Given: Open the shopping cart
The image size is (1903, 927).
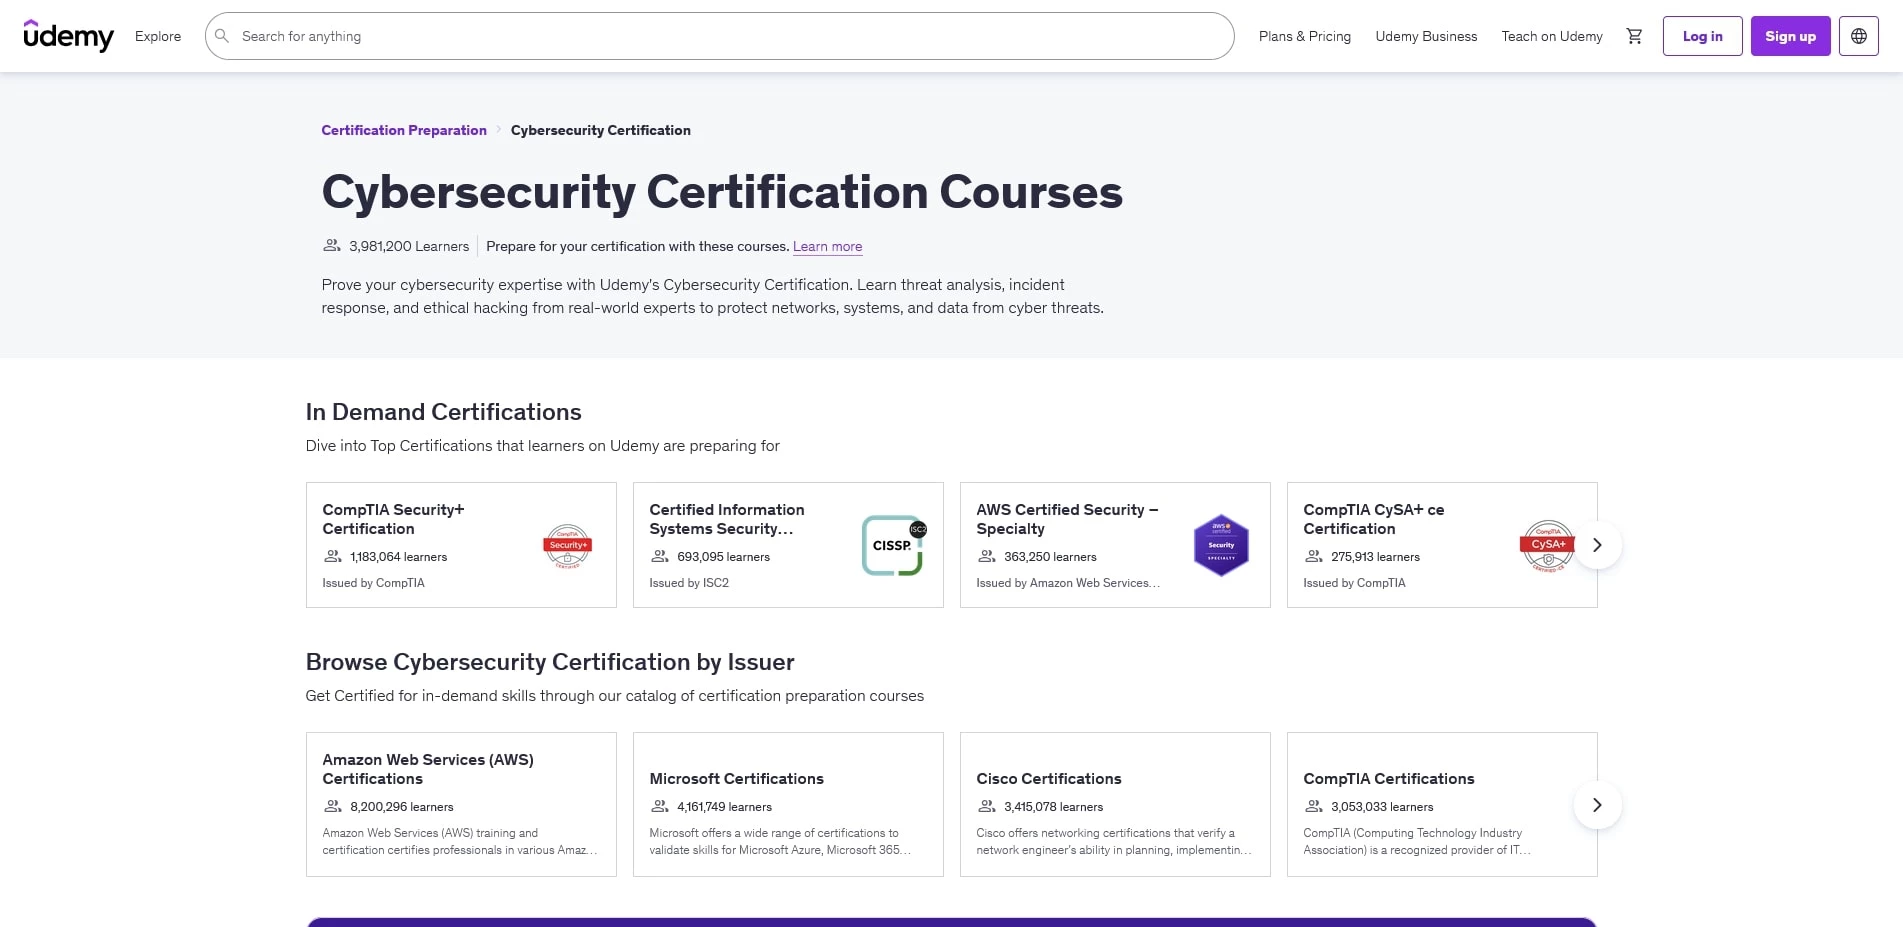Looking at the screenshot, I should [x=1634, y=36].
